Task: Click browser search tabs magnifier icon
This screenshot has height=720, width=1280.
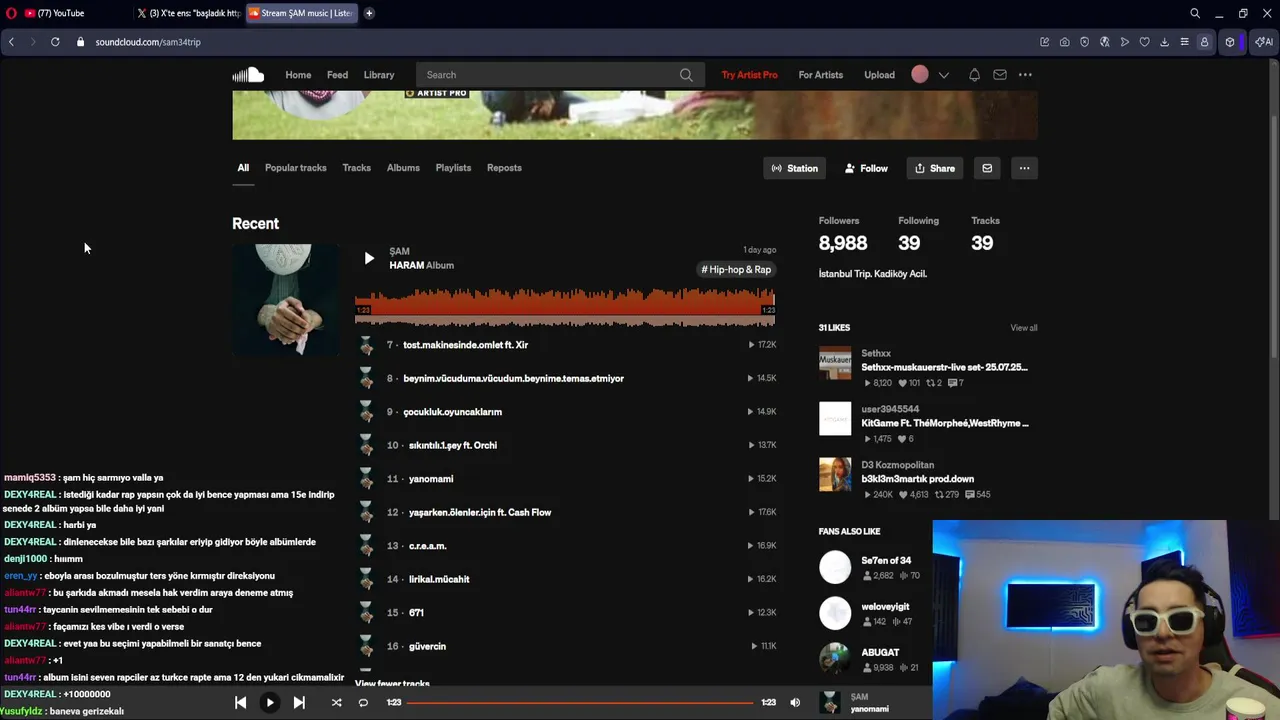Action: pos(1195,13)
